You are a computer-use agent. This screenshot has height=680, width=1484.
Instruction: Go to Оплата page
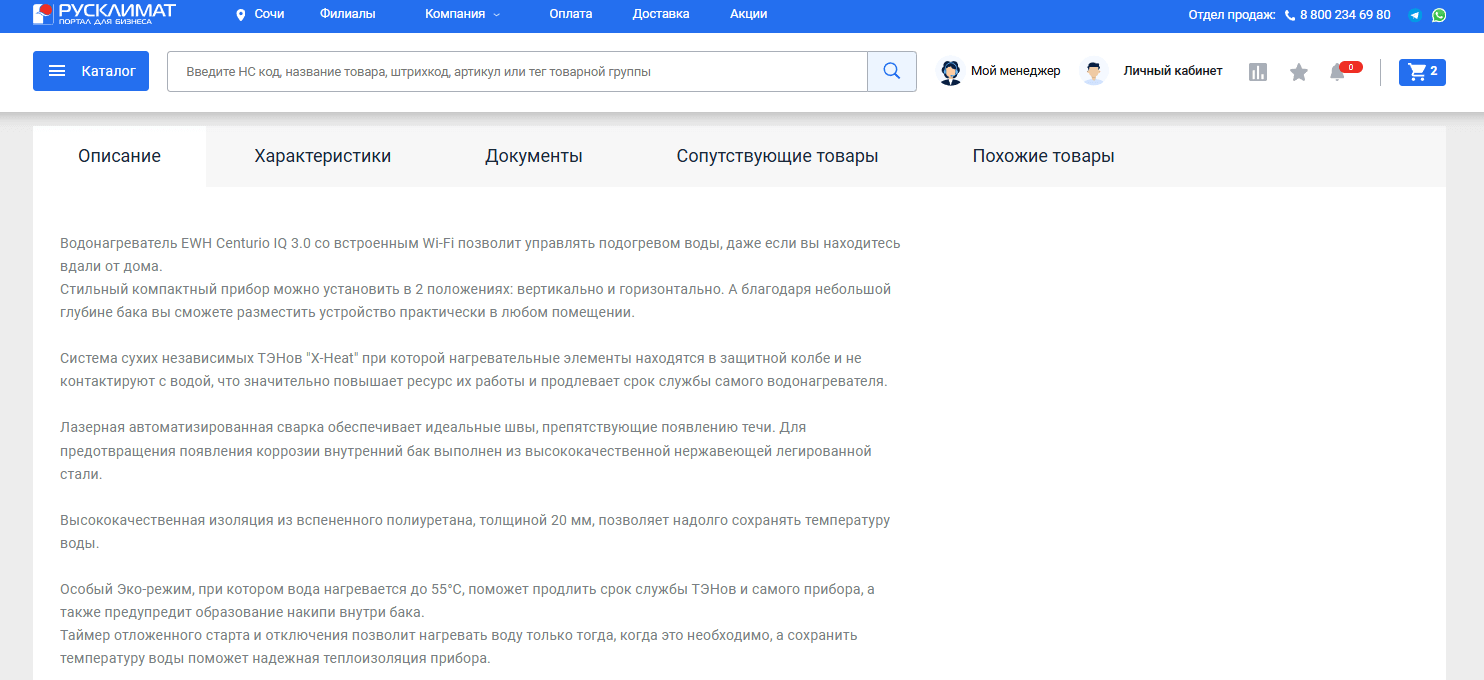point(571,15)
